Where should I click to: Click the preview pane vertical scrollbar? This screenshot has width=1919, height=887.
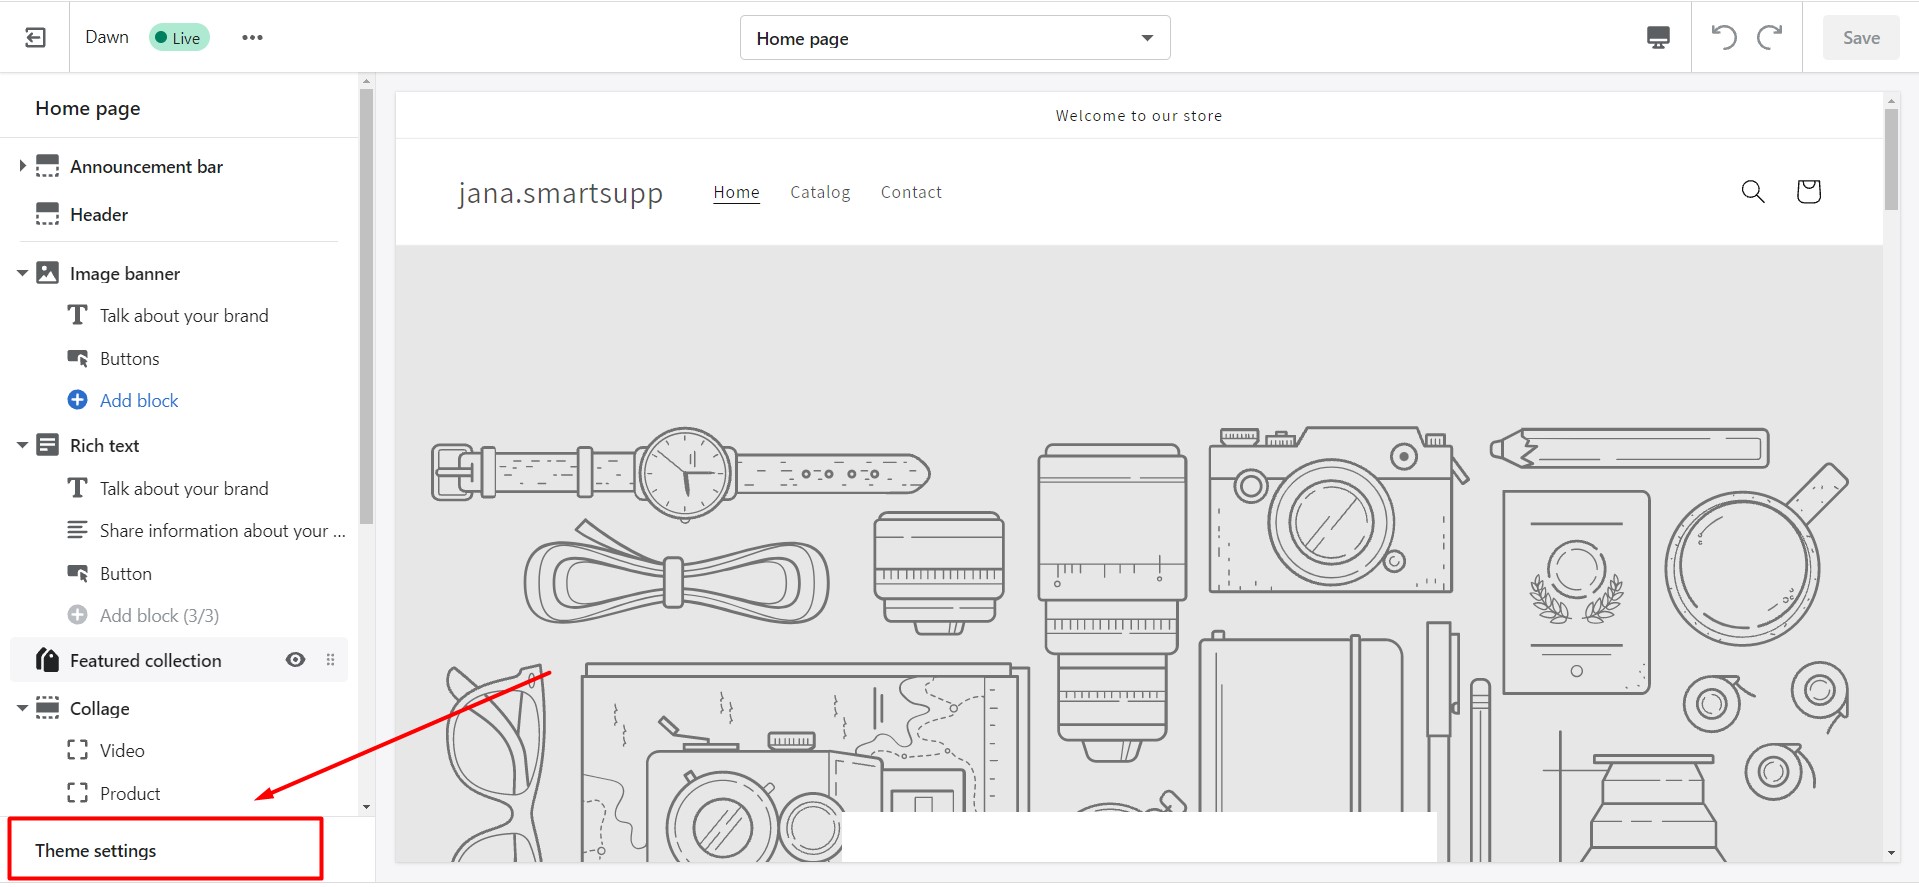pyautogui.click(x=1891, y=160)
